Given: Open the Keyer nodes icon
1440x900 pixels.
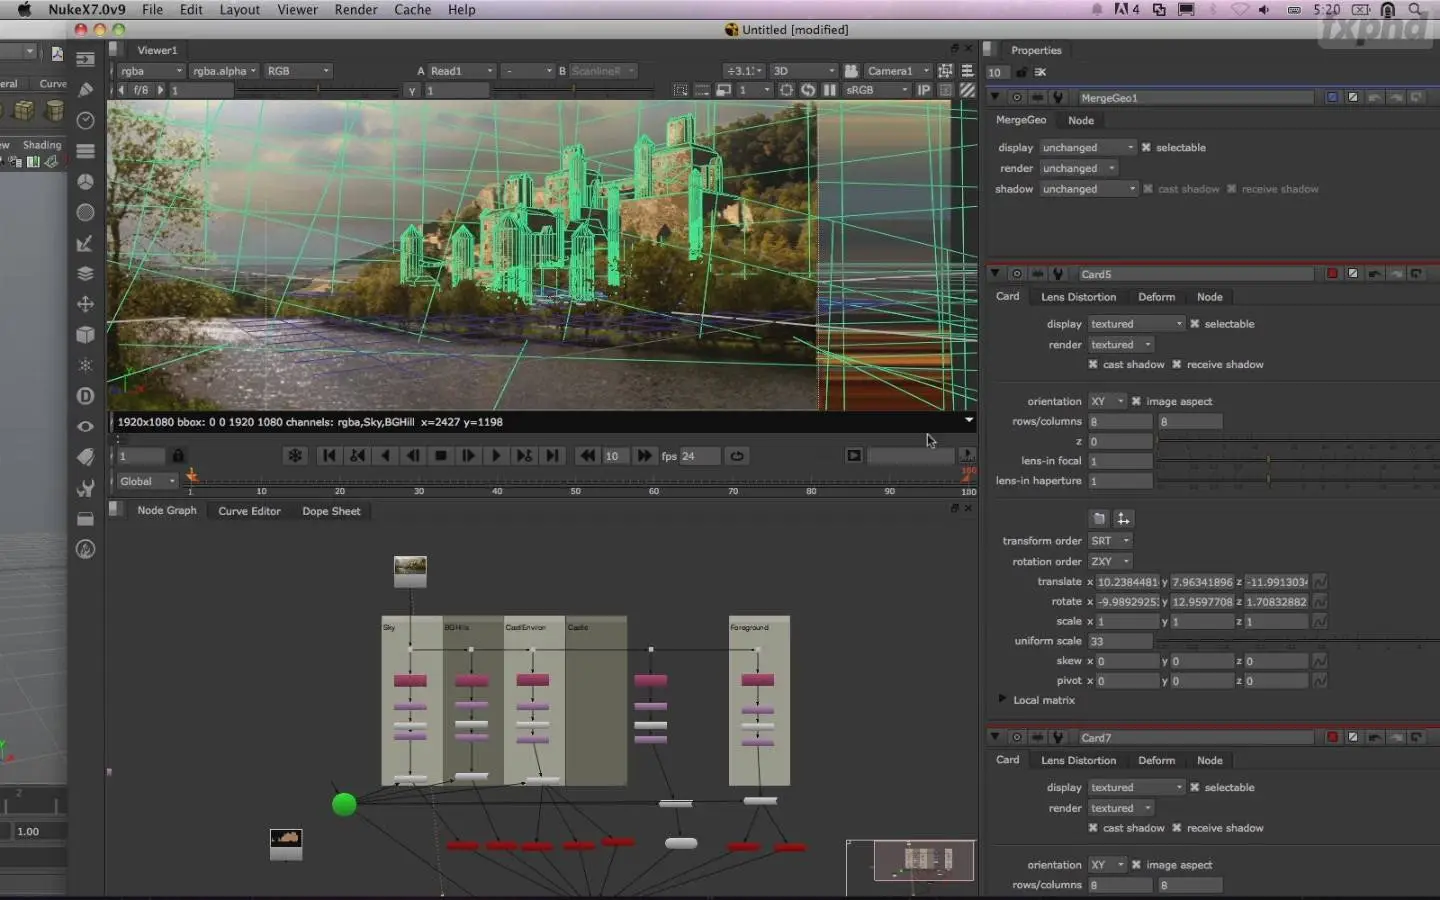Looking at the screenshot, I should (x=86, y=243).
